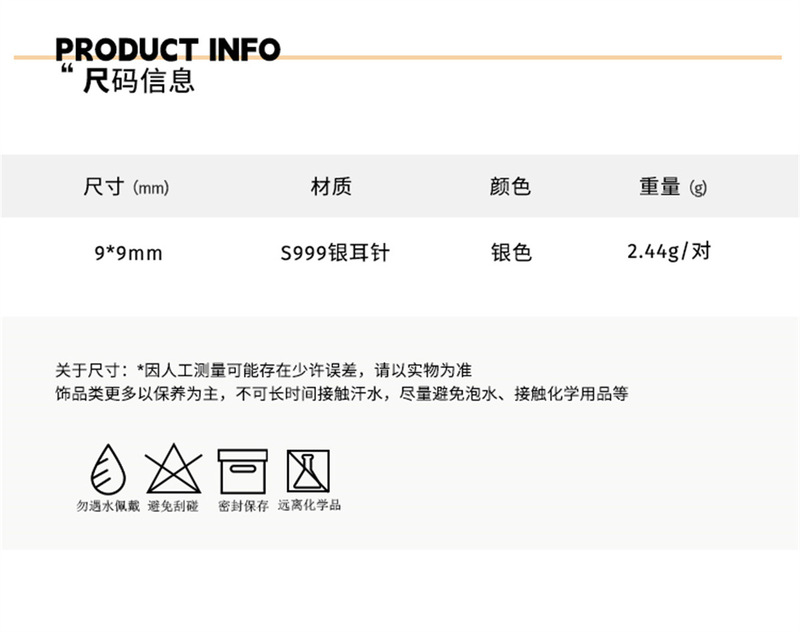The height and width of the screenshot is (632, 800).
Task: Click the 银色 color value
Action: pyautogui.click(x=510, y=253)
